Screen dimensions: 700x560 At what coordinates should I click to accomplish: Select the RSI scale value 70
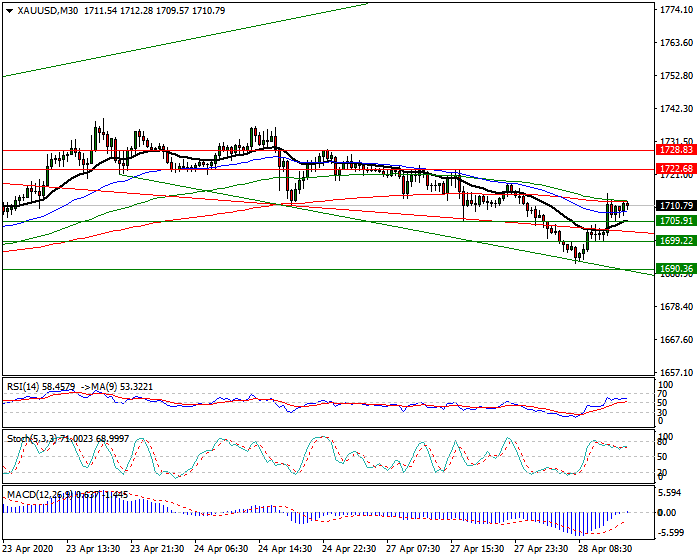pos(663,394)
